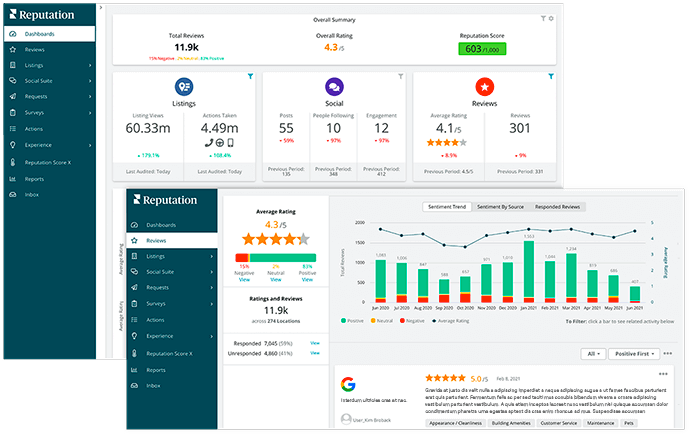Open the Overall Summary settings gear
Image resolution: width=692 pixels, height=437 pixels.
click(551, 18)
